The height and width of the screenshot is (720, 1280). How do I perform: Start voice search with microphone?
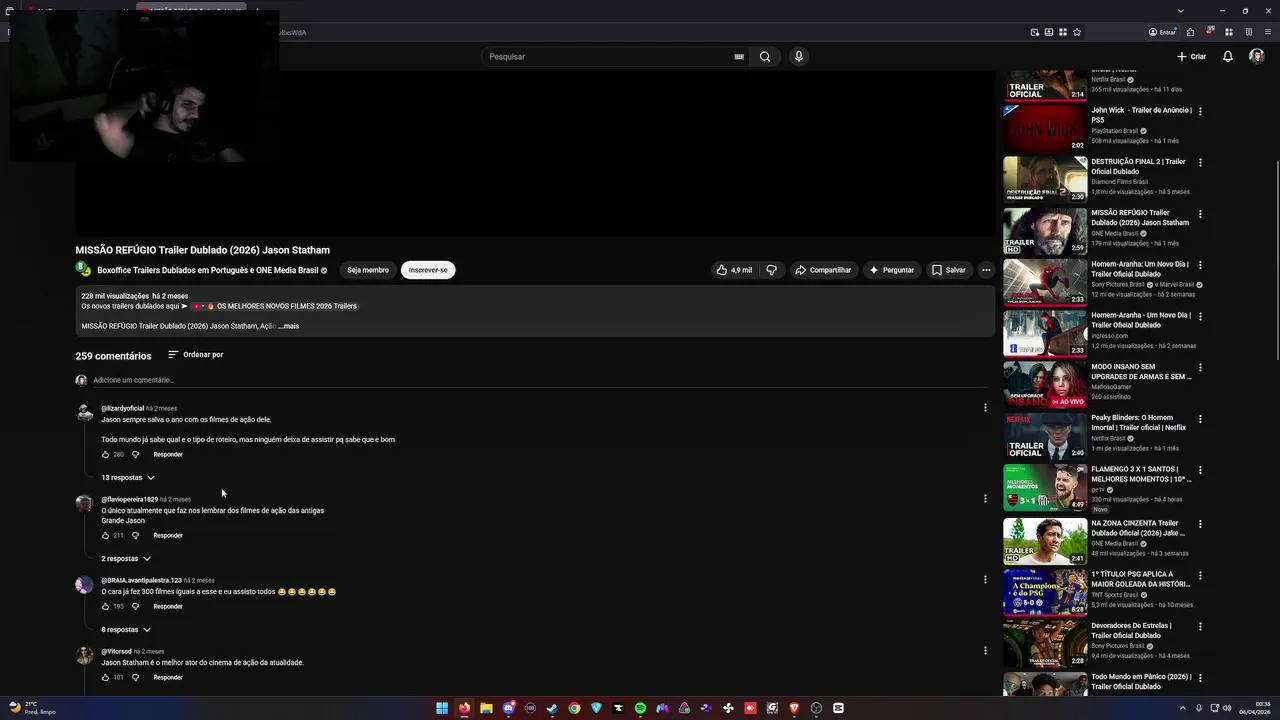(x=798, y=57)
